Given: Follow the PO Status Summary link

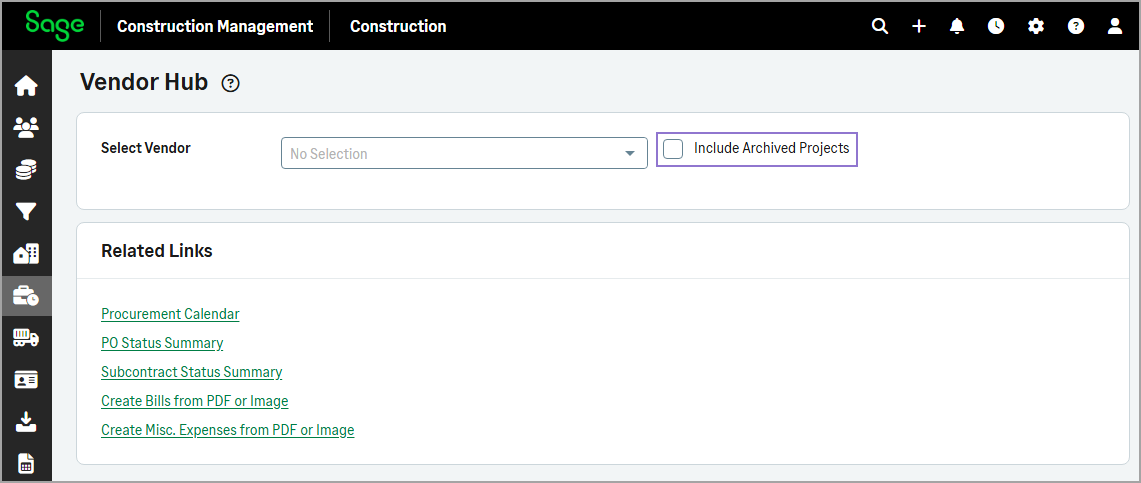Looking at the screenshot, I should tap(162, 343).
